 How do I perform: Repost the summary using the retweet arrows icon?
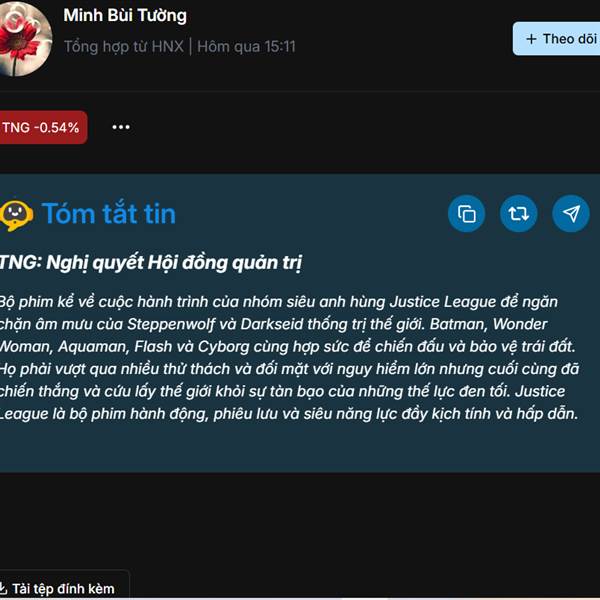point(518,214)
